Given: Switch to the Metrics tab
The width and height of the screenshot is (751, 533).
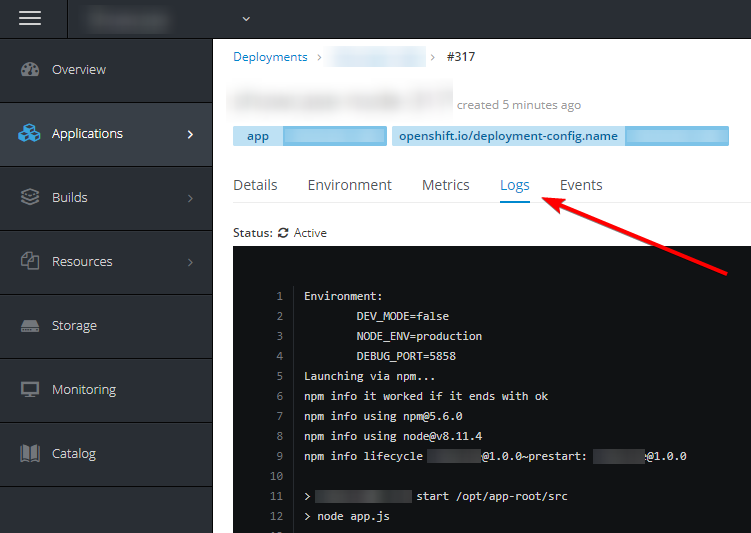Looking at the screenshot, I should [445, 185].
